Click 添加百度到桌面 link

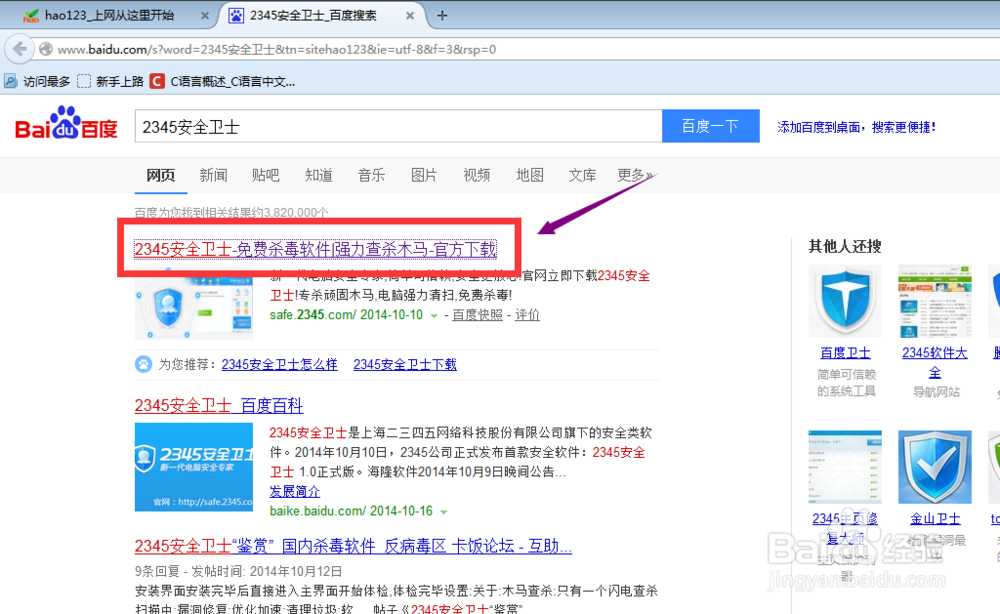click(x=857, y=127)
